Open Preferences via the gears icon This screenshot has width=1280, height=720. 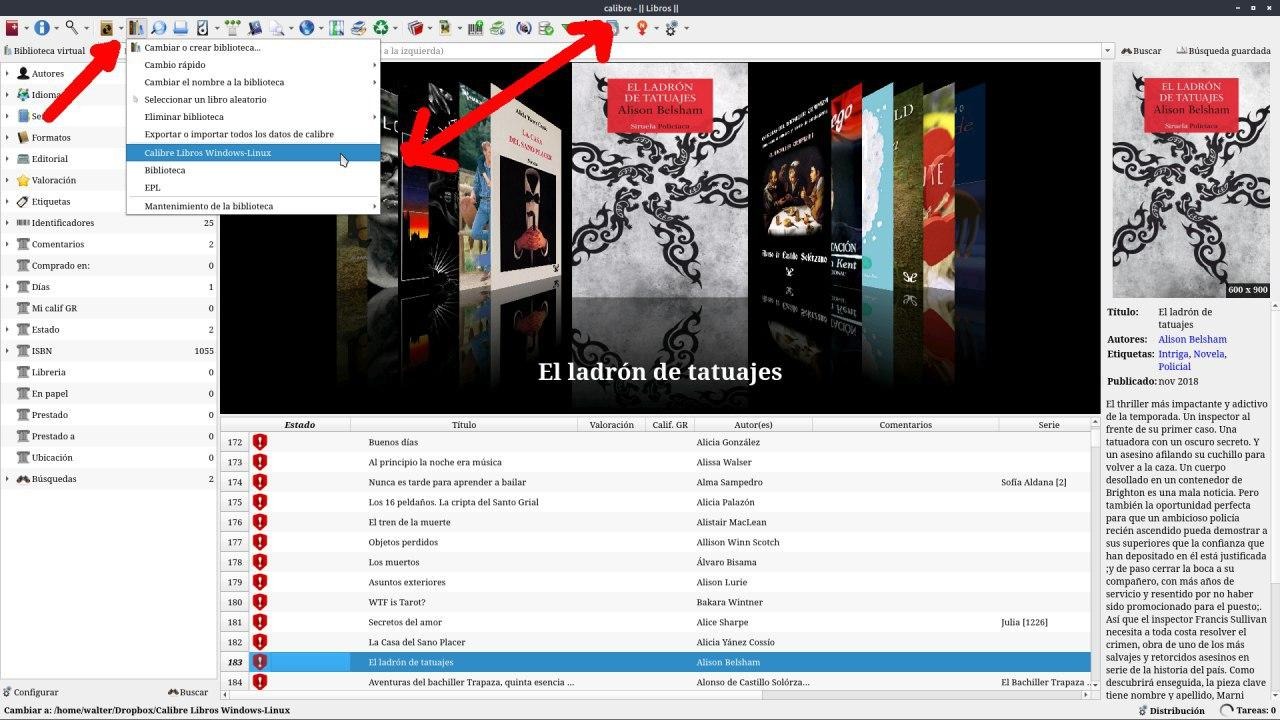[x=671, y=28]
